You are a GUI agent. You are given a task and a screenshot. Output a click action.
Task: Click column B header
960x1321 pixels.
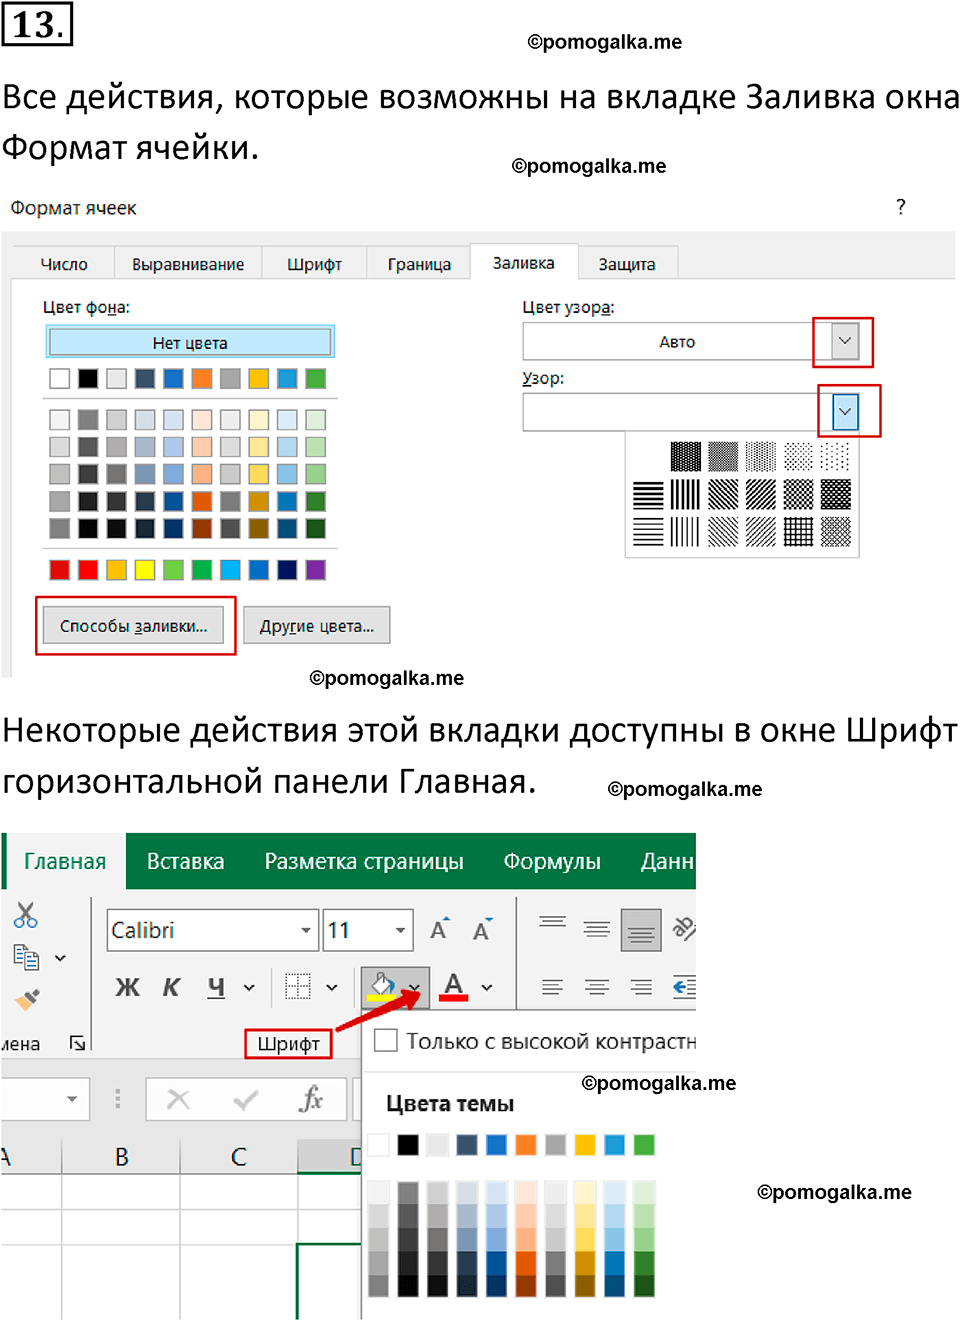[x=121, y=1157]
